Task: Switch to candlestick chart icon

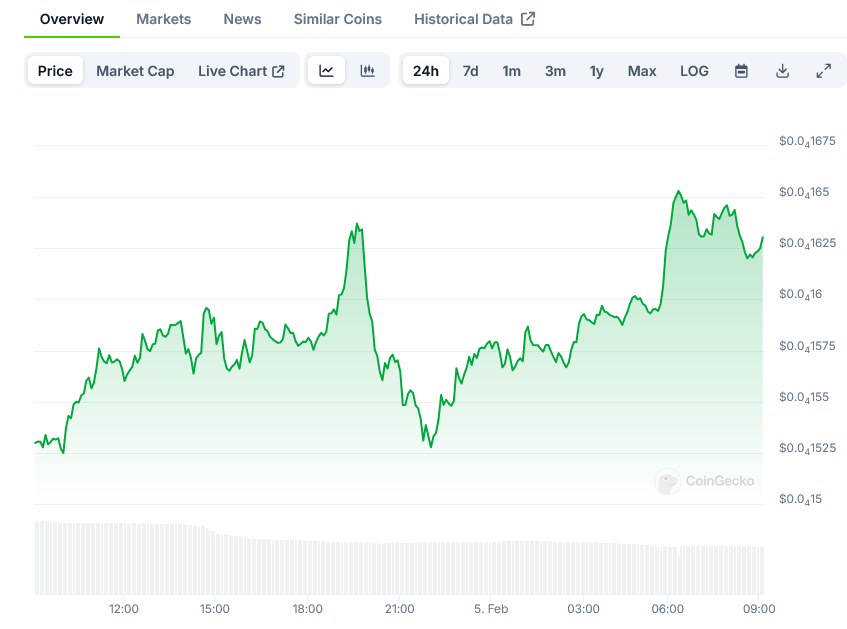Action: (368, 71)
